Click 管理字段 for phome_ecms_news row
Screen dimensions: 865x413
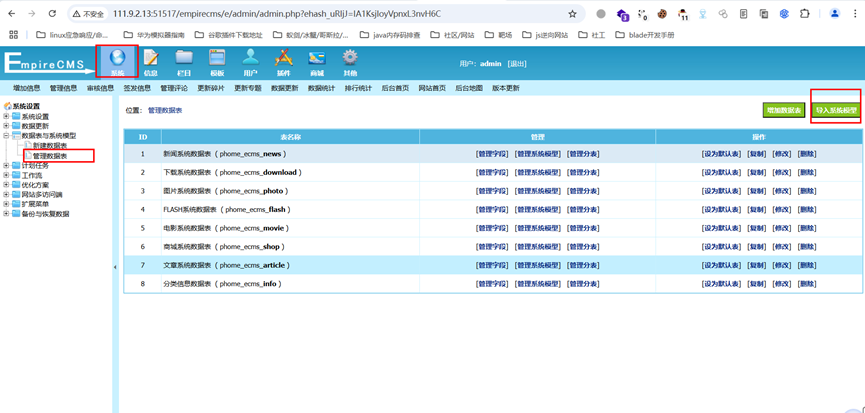(x=492, y=154)
